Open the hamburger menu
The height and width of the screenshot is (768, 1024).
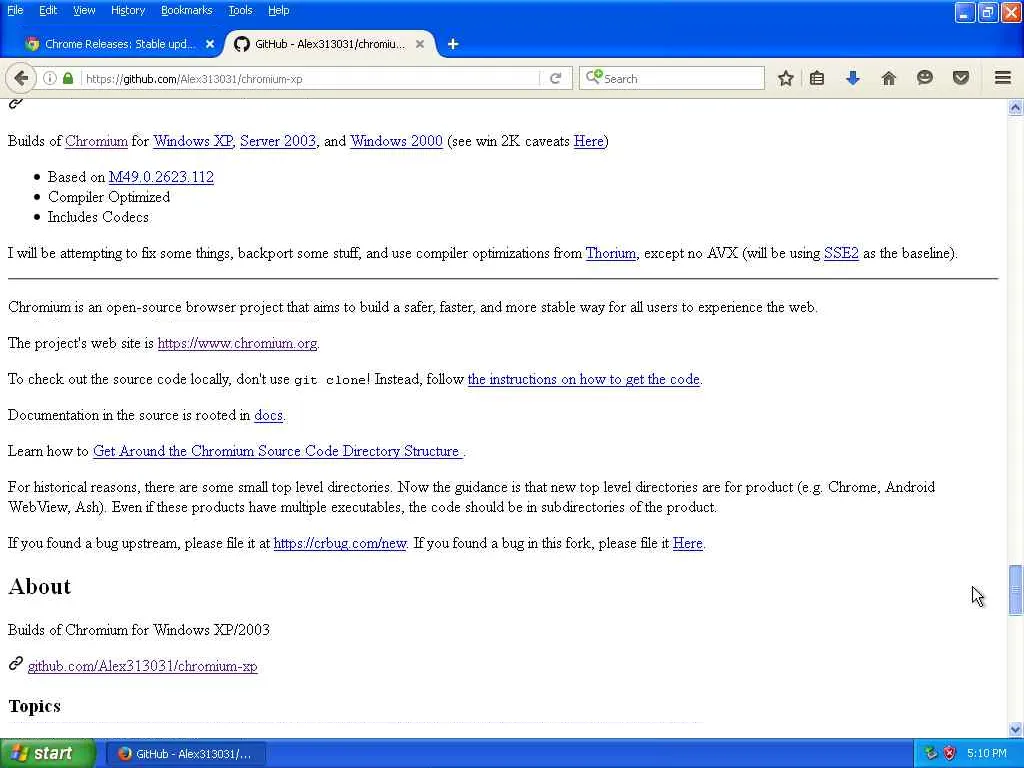tap(1003, 78)
